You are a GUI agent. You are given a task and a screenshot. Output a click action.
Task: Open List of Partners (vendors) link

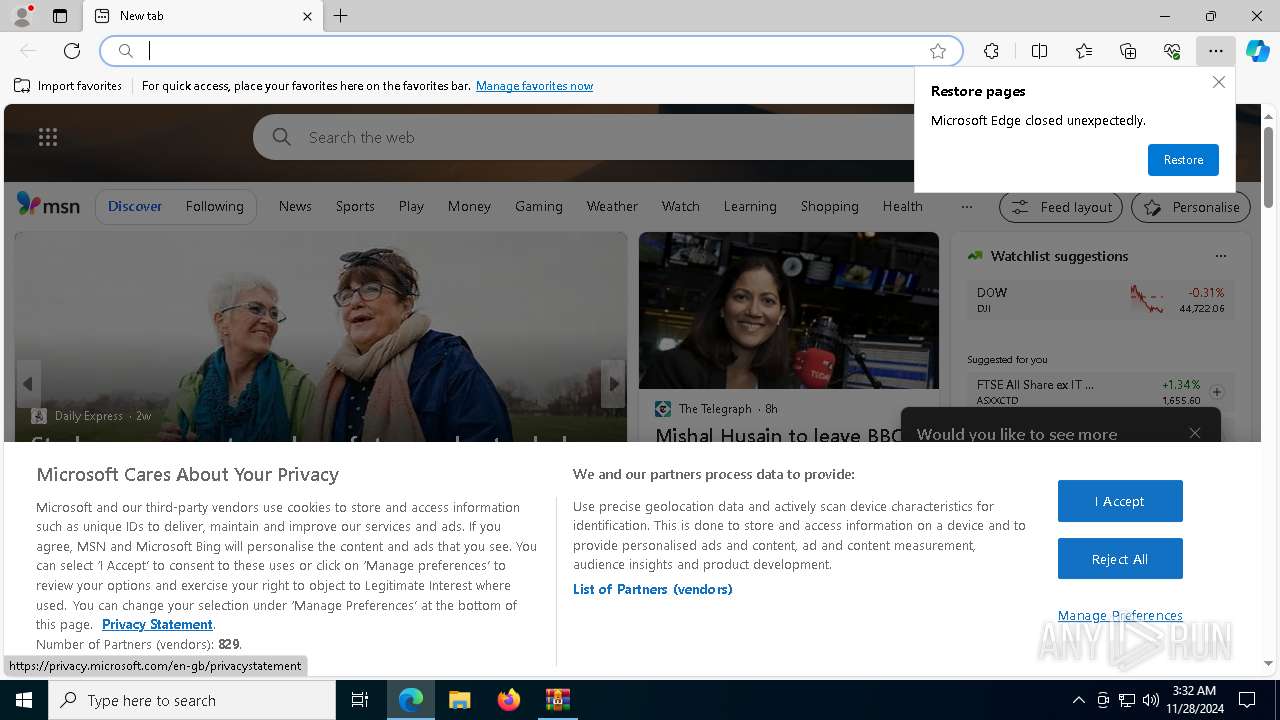[x=653, y=589]
